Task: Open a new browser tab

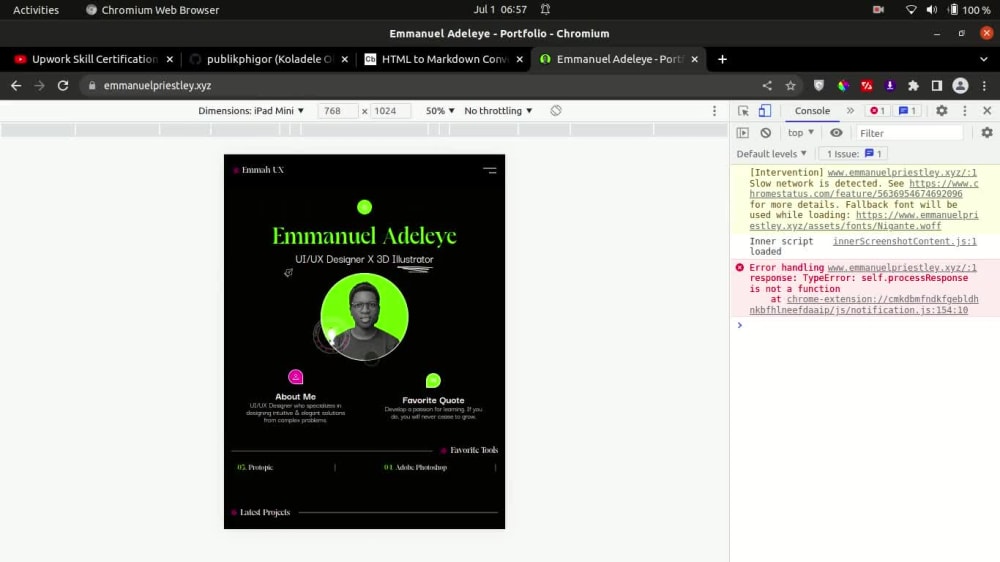Action: coord(722,59)
